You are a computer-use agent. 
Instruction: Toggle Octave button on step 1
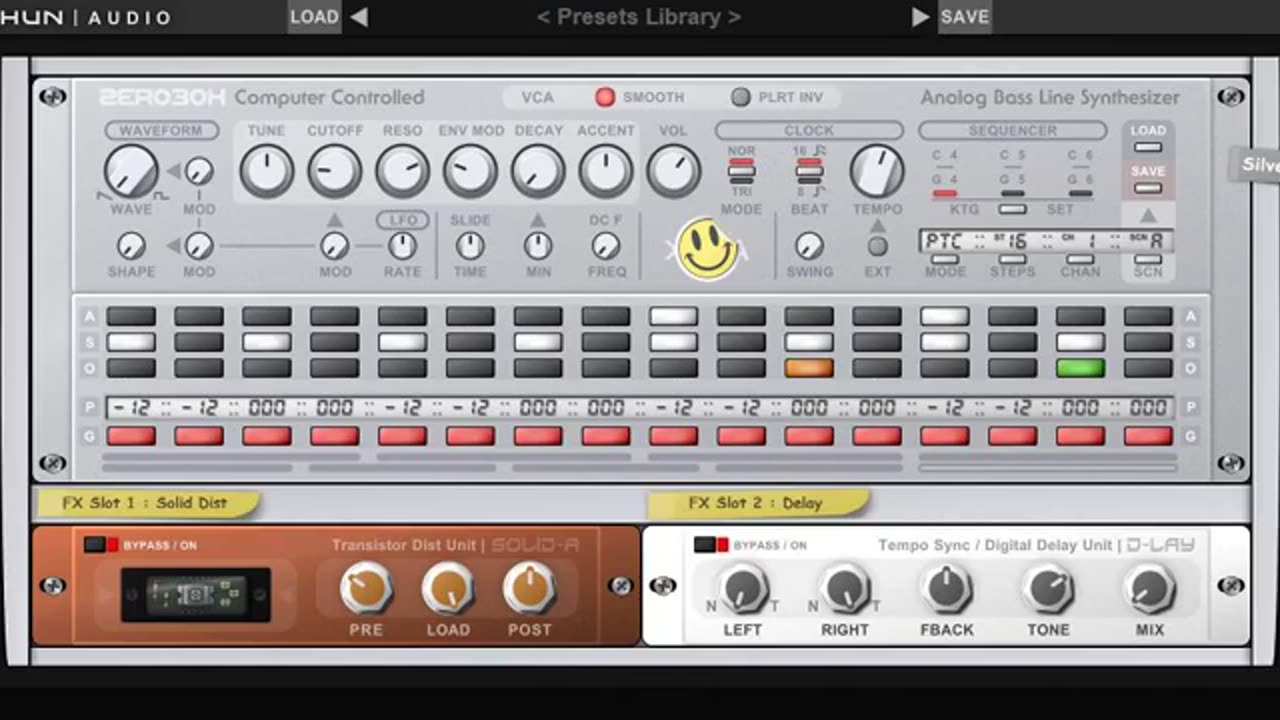click(x=131, y=367)
